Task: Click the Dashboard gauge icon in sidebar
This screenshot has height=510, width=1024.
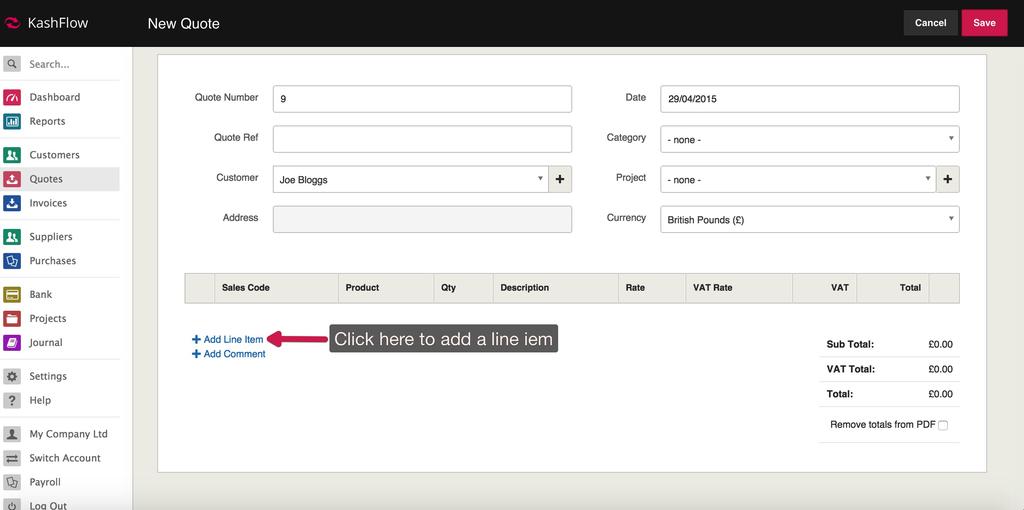Action: pyautogui.click(x=12, y=97)
